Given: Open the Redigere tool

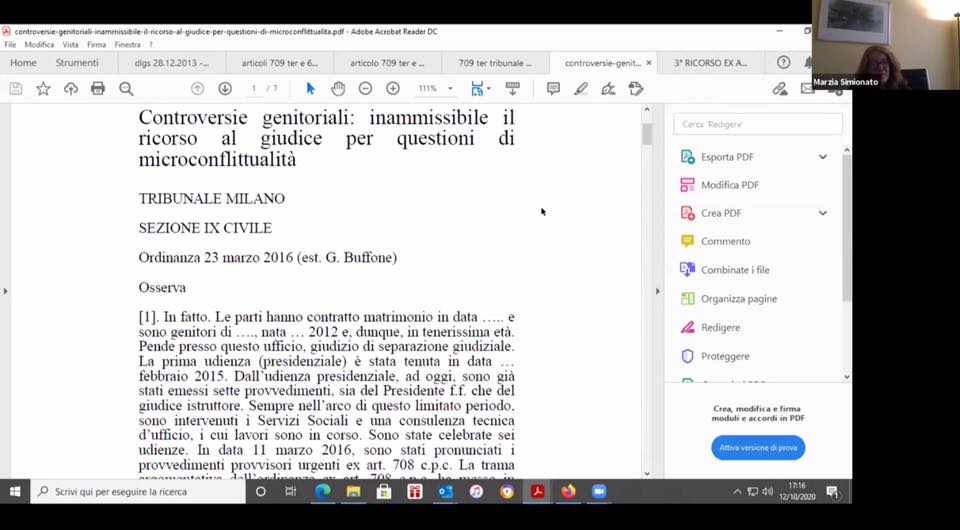Looking at the screenshot, I should (720, 327).
